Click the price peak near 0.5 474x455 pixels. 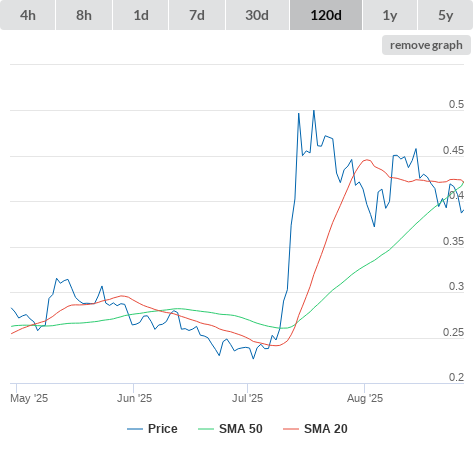(x=314, y=111)
